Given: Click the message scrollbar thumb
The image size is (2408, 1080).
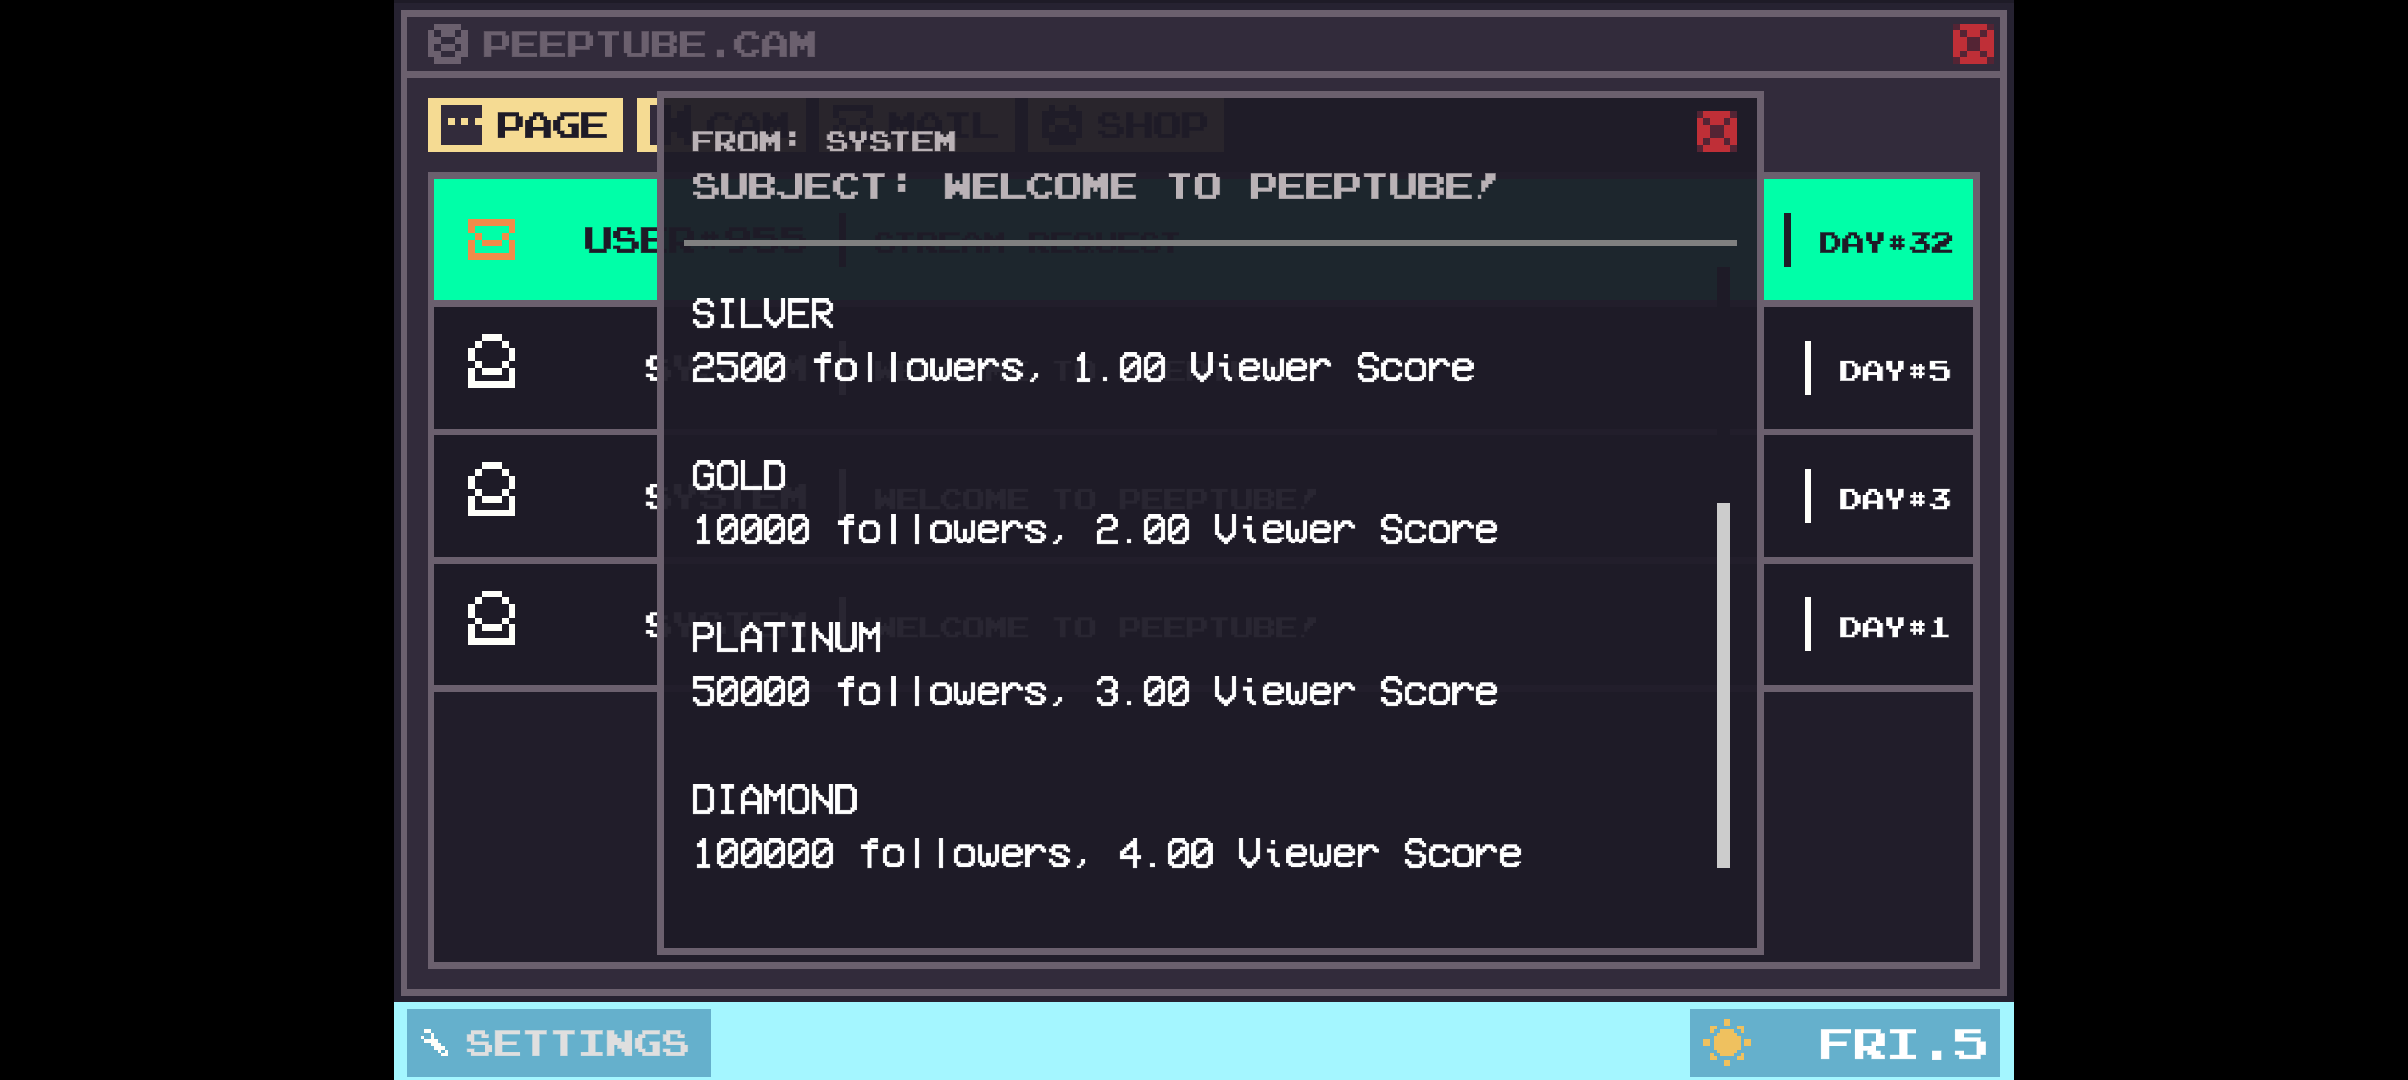Looking at the screenshot, I should (1723, 685).
